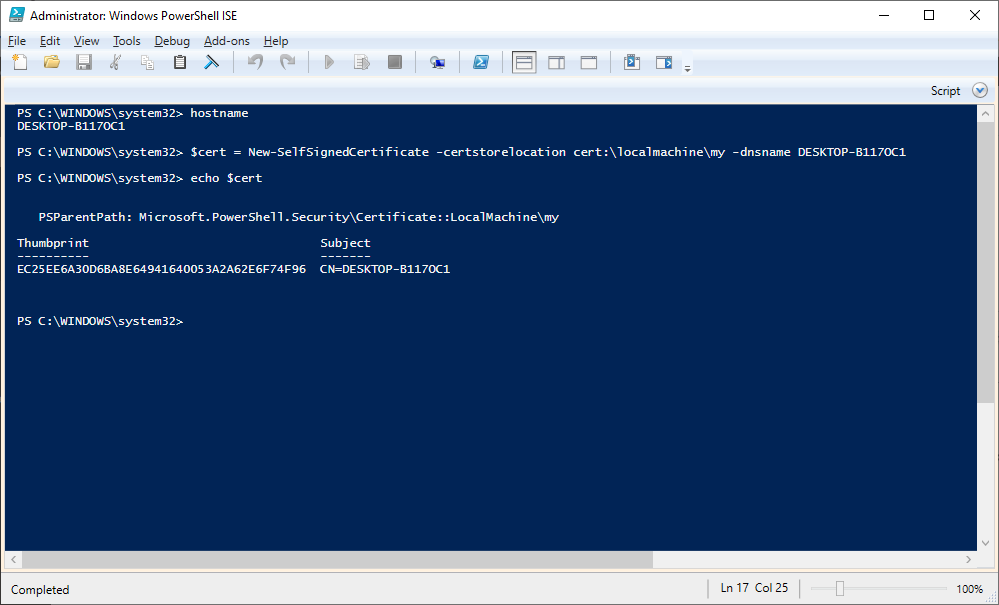Click the vertical scrollbar up arrow
999x605 pixels.
pyautogui.click(x=986, y=114)
